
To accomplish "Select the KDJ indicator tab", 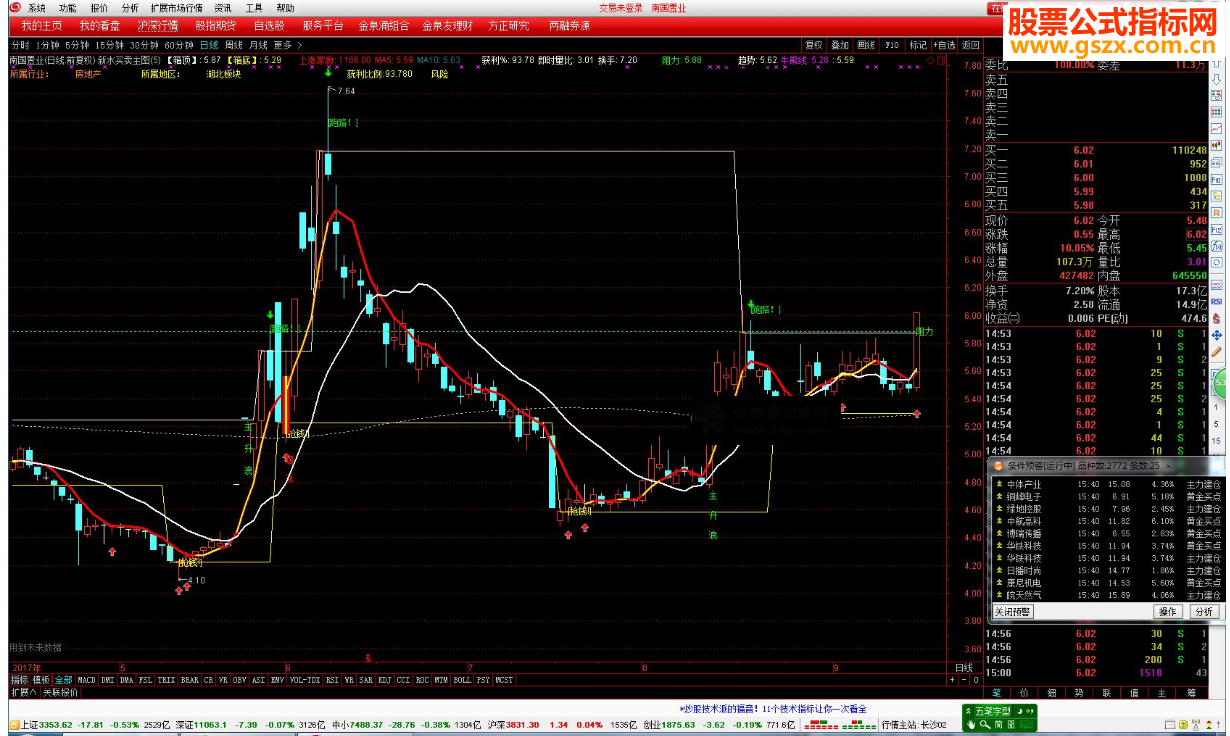I will [386, 680].
